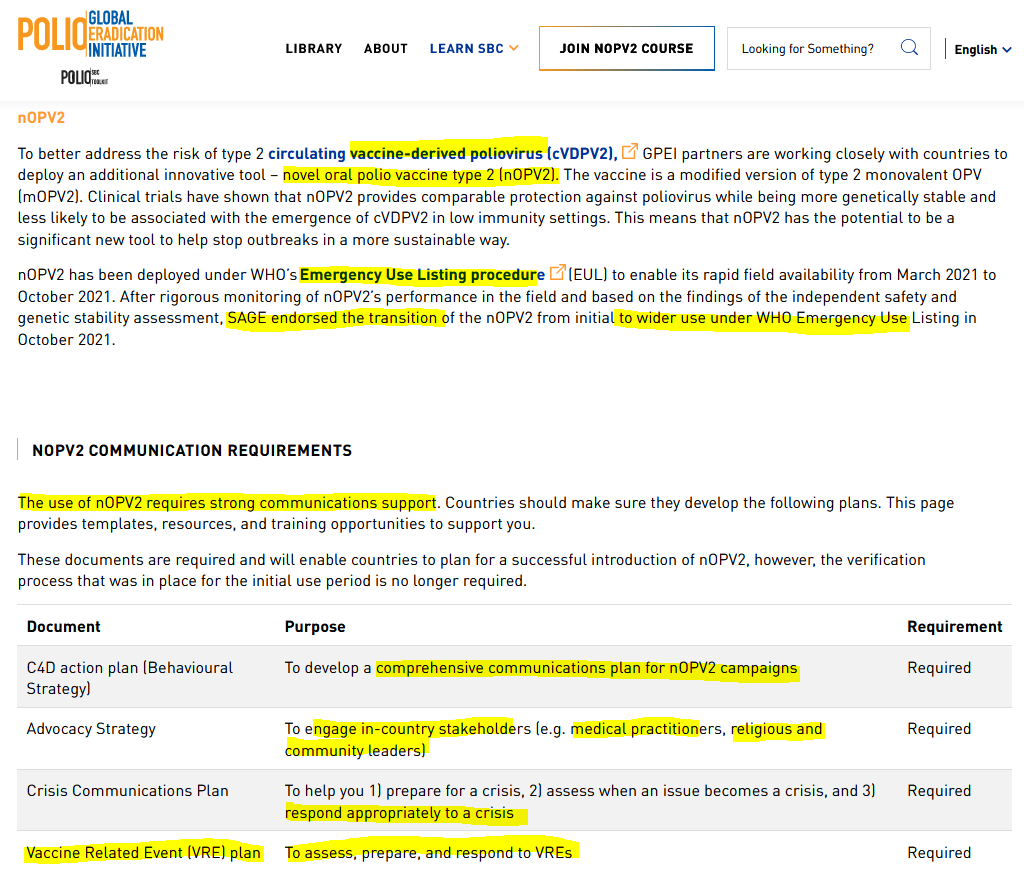Click Required in the VRE plan row
The width and height of the screenshot is (1024, 880).
click(938, 853)
